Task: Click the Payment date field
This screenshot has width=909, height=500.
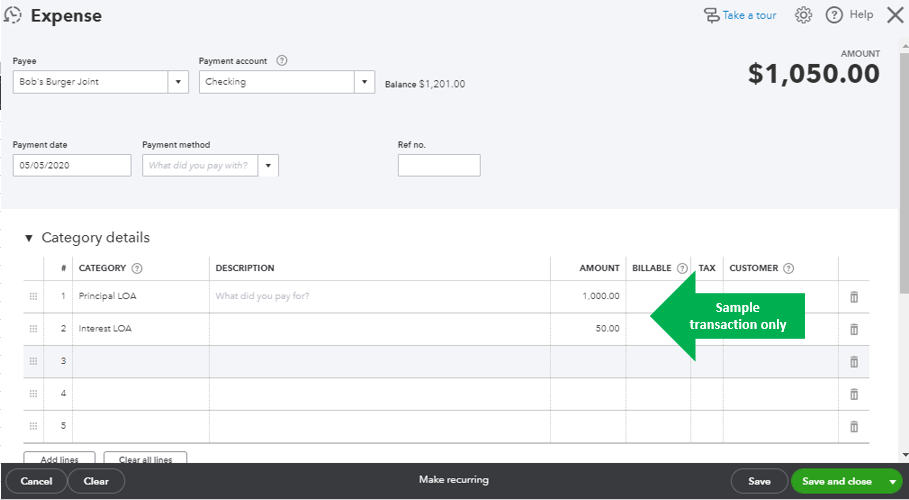Action: [x=72, y=165]
